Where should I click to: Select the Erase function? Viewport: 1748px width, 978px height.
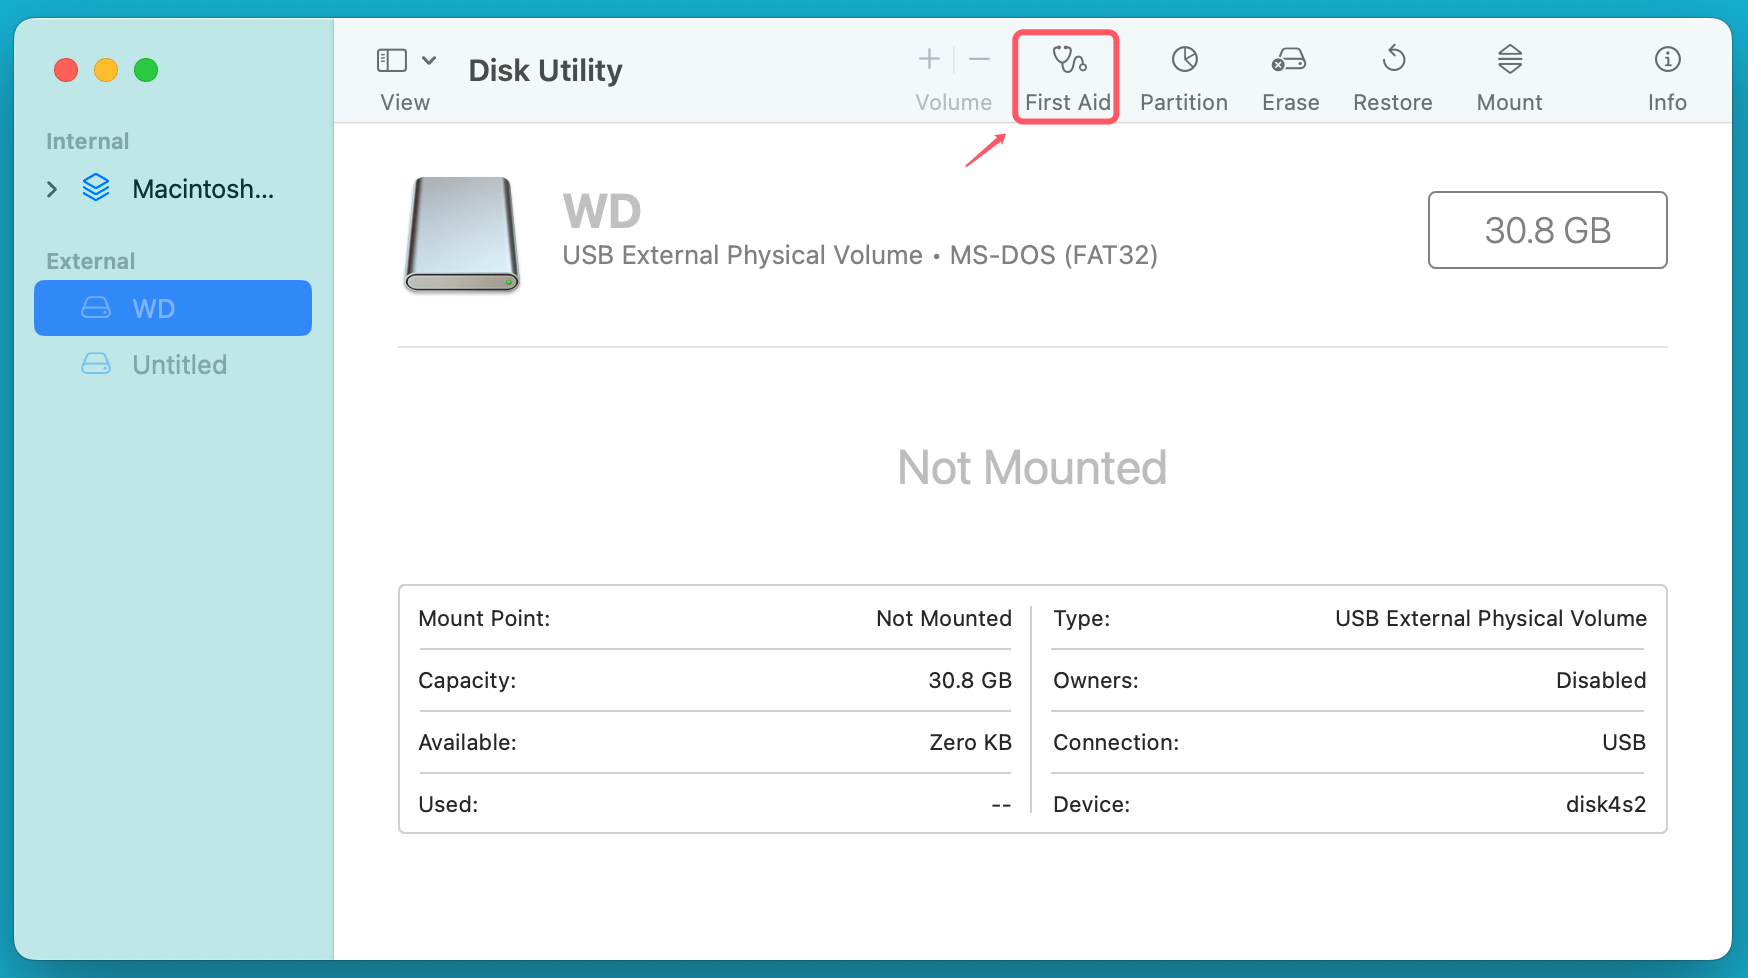(x=1289, y=75)
